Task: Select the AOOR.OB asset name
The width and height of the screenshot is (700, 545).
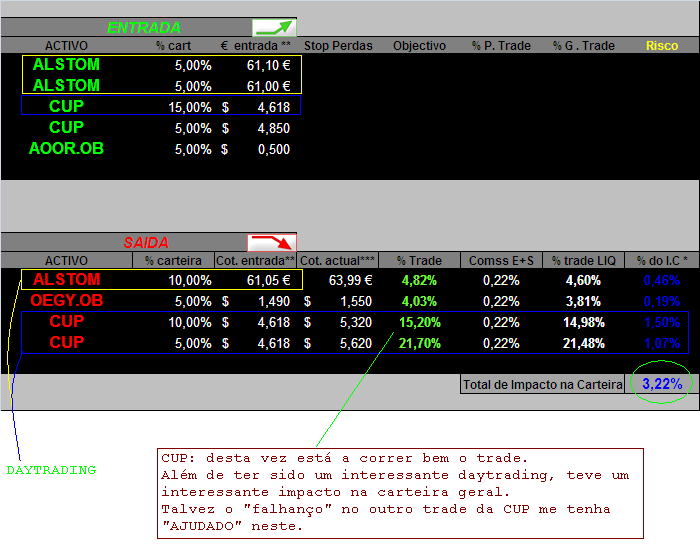Action: (66, 149)
